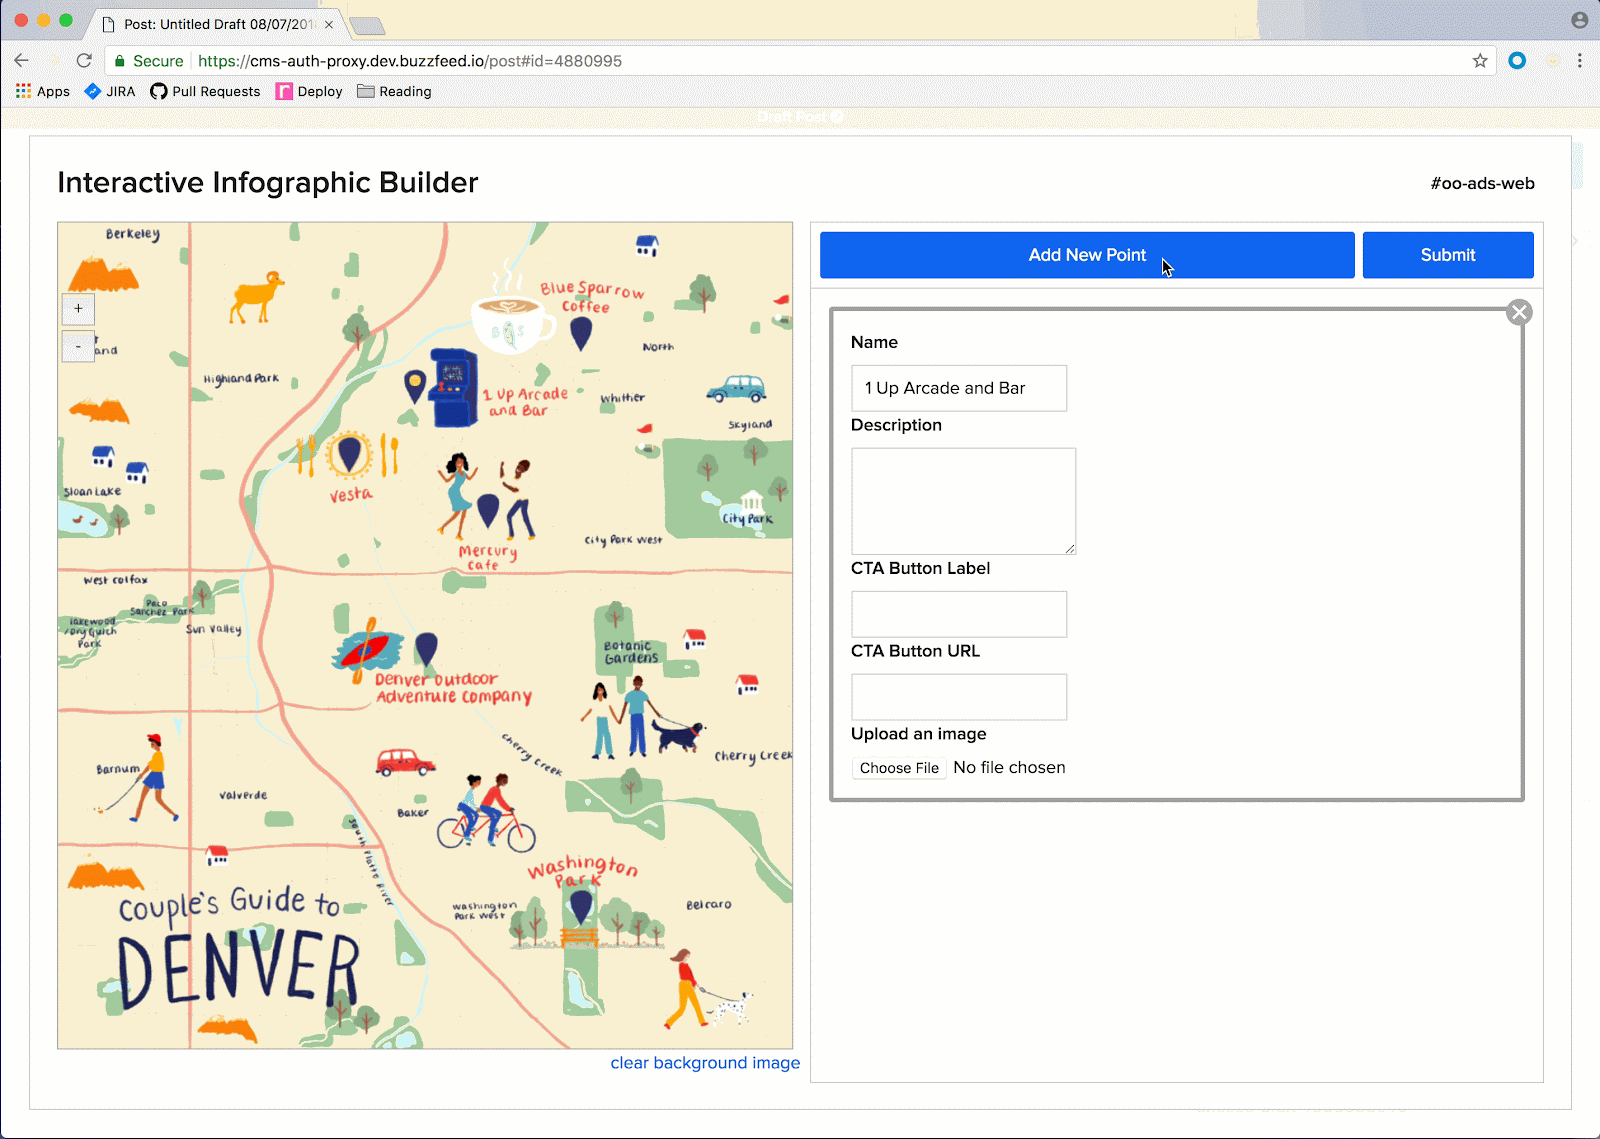
Task: Click the CTA Button Label field
Action: coord(959,614)
